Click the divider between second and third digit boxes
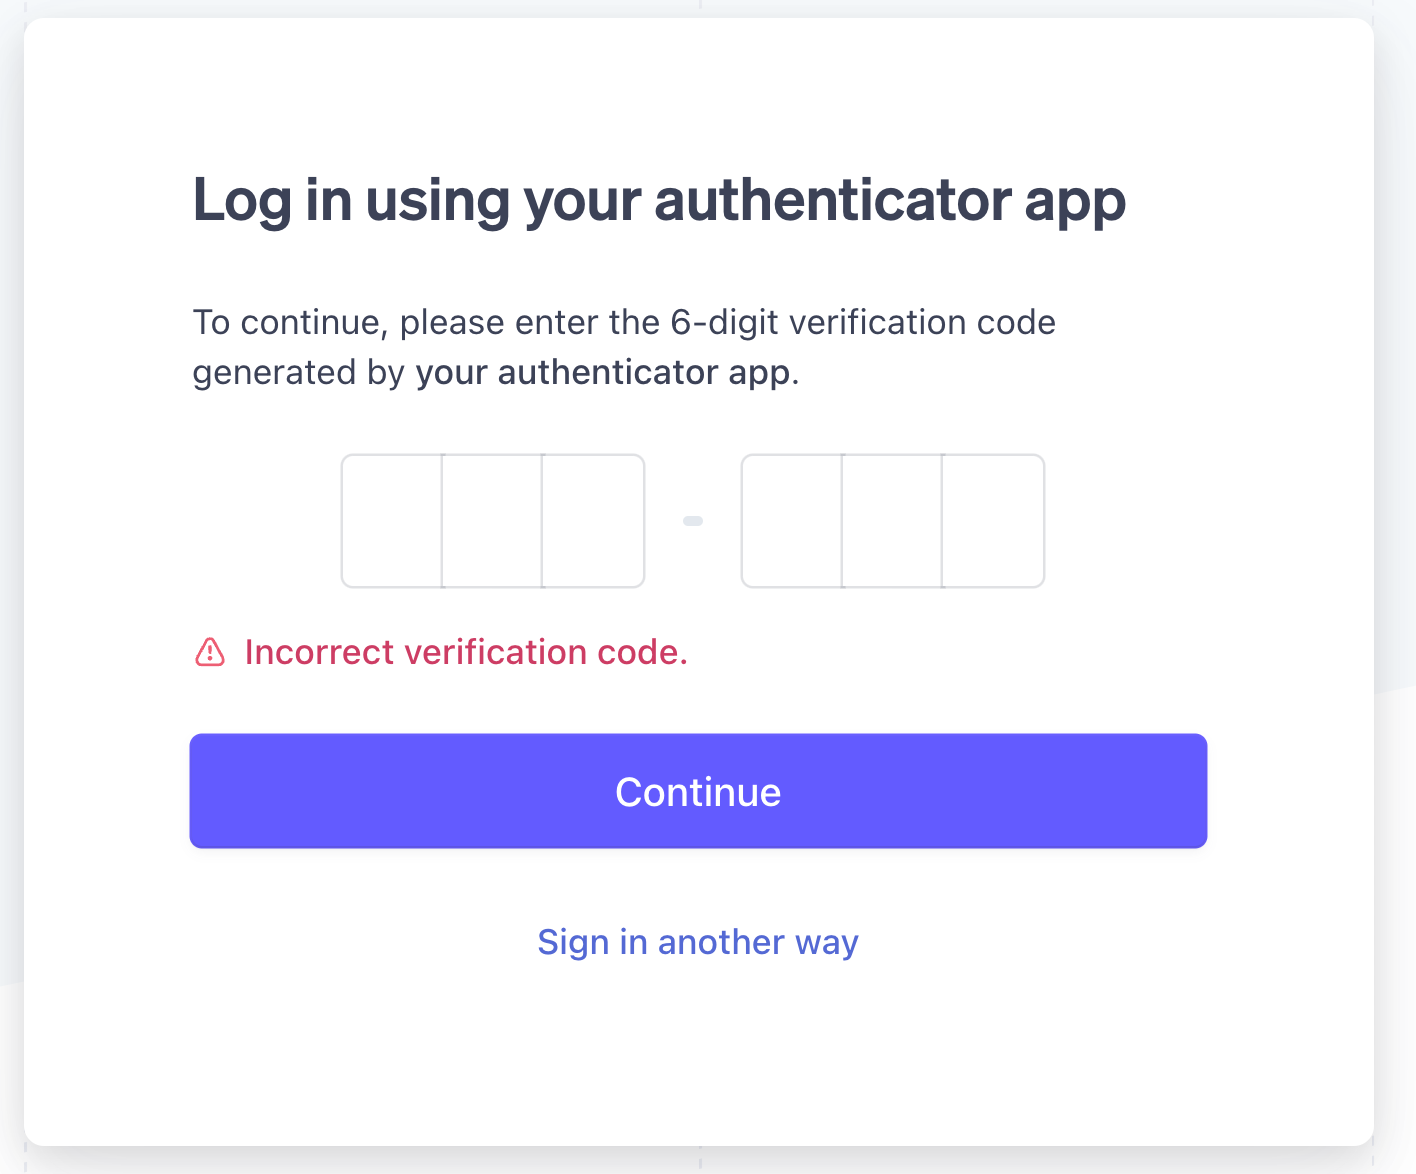 pos(542,521)
